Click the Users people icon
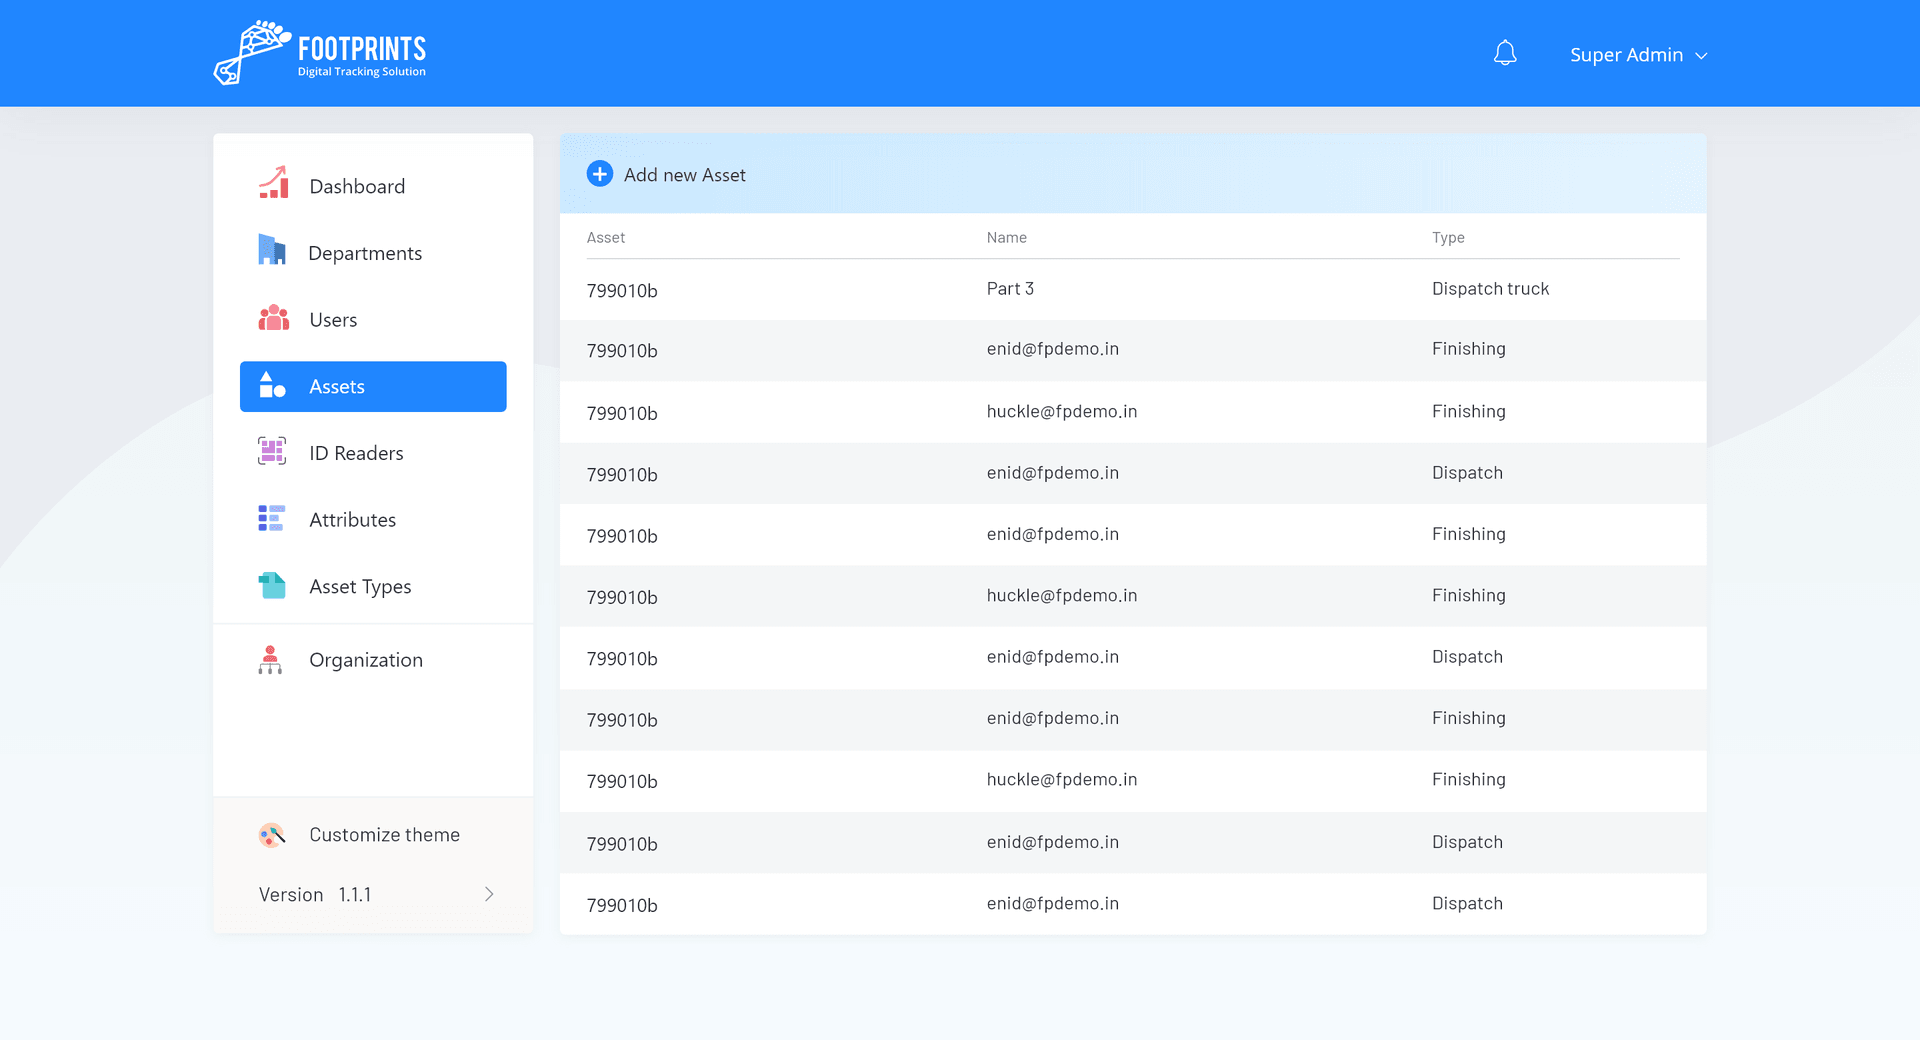 273,318
